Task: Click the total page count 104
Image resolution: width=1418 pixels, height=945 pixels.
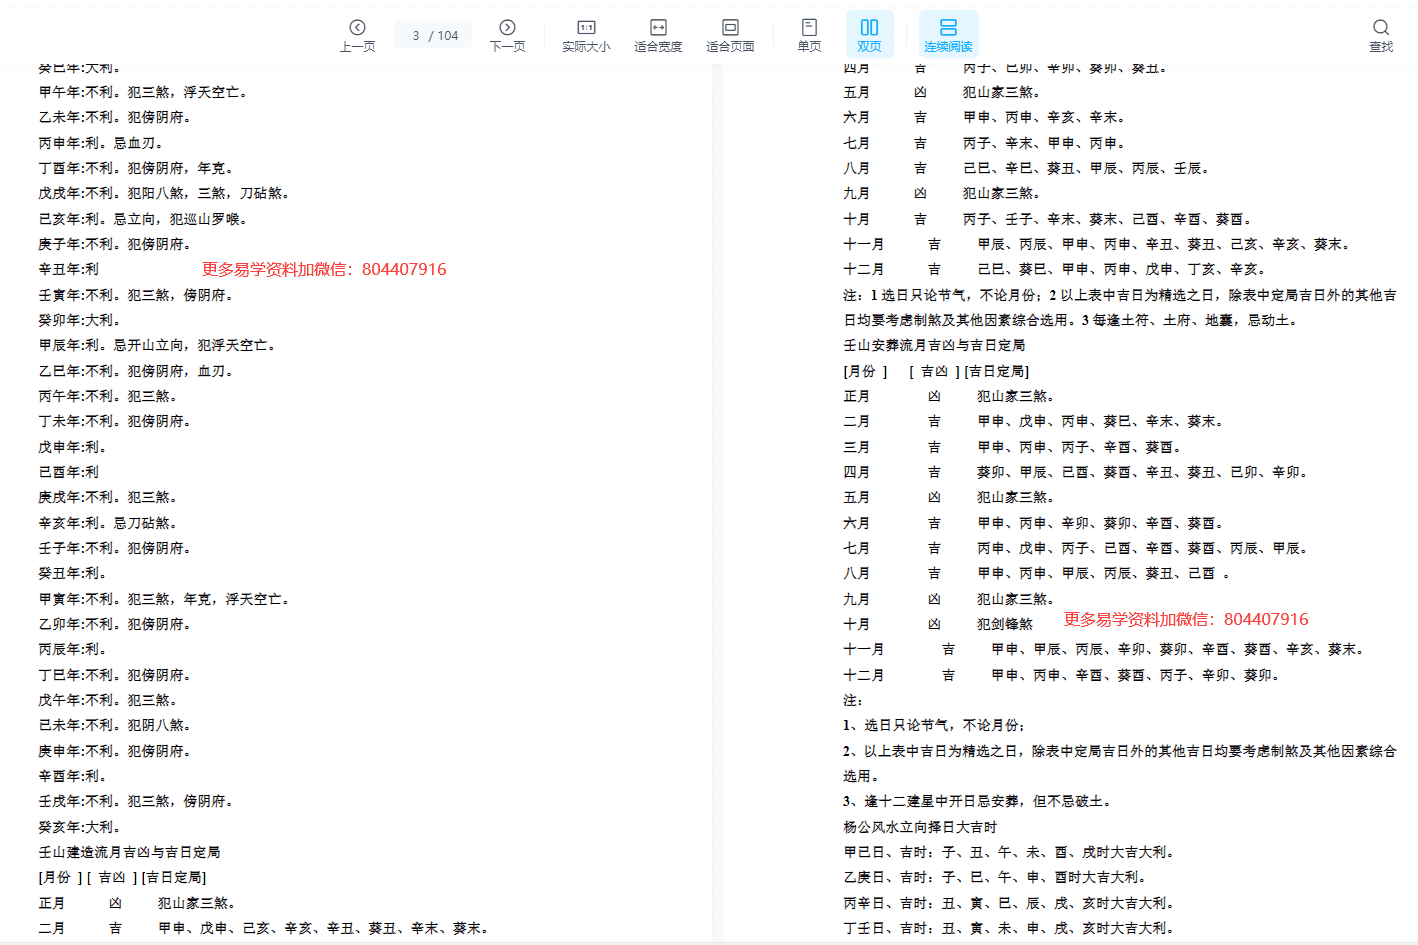Action: [448, 36]
